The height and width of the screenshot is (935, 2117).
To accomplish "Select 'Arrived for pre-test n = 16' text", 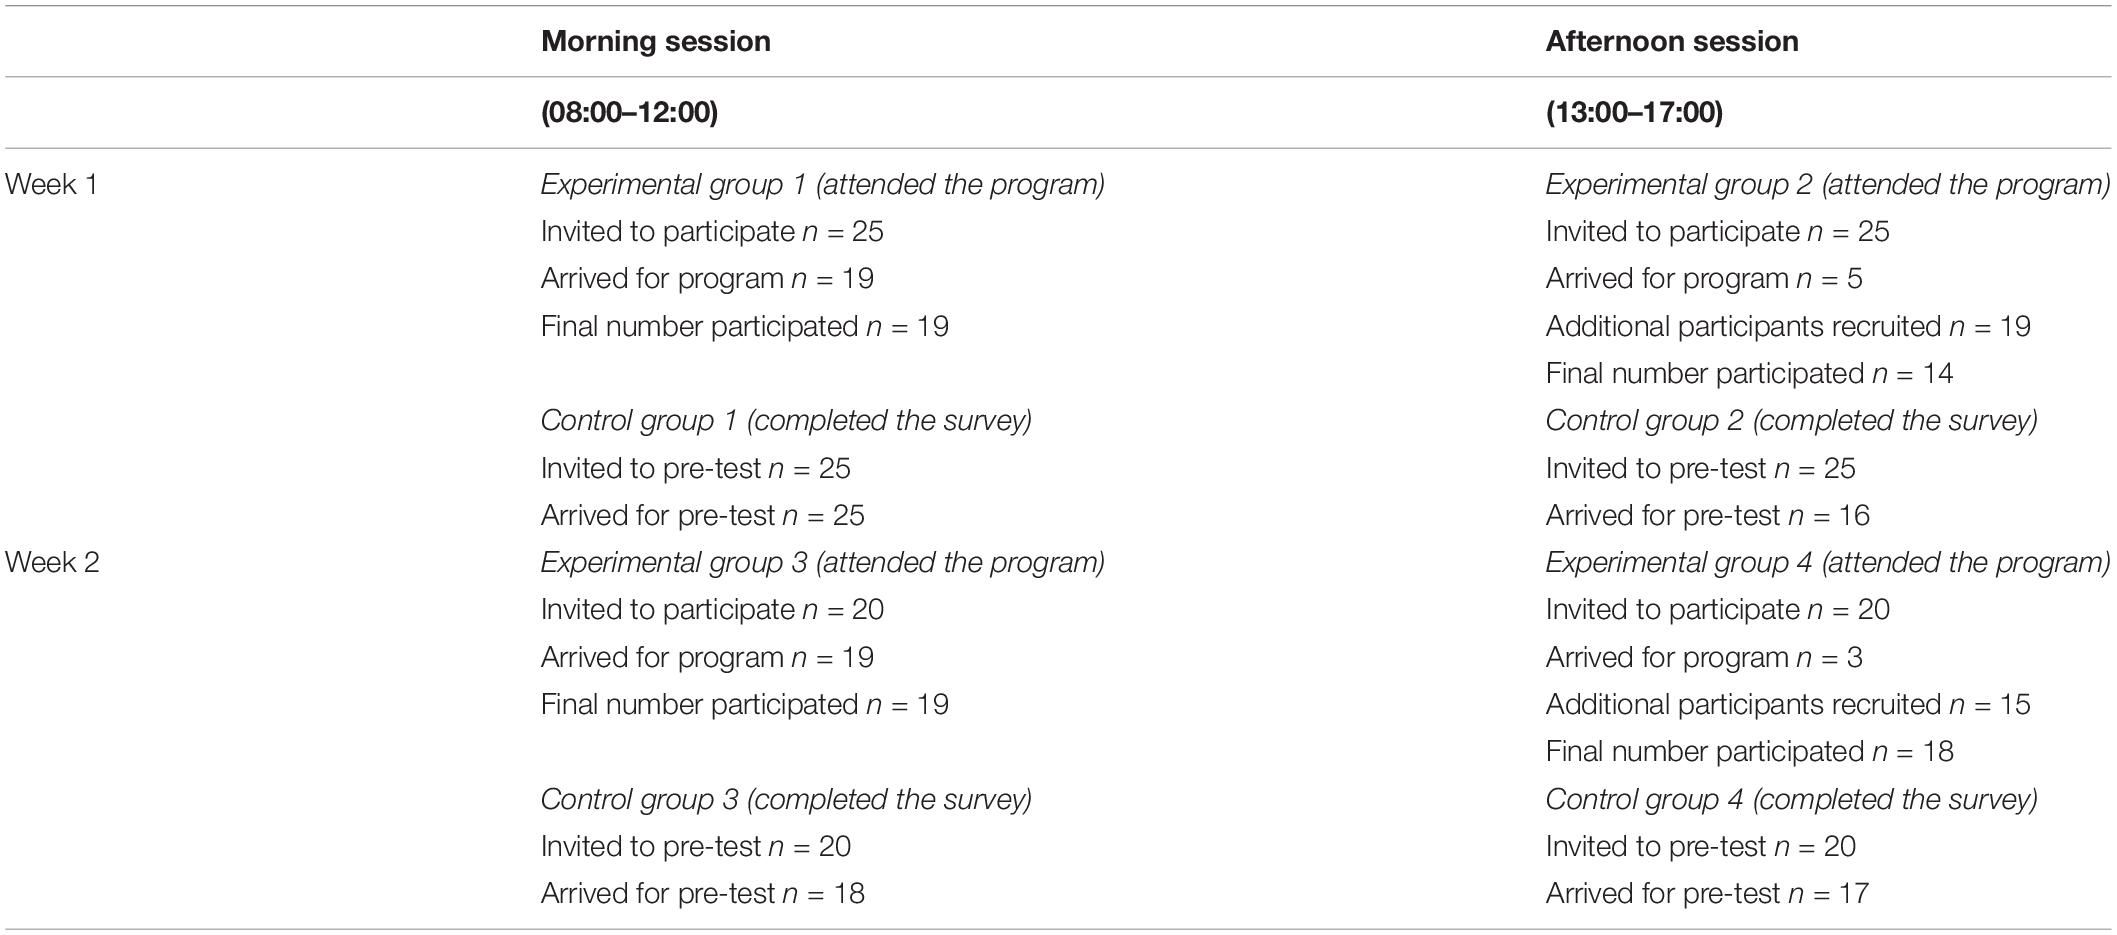I will pos(1708,516).
